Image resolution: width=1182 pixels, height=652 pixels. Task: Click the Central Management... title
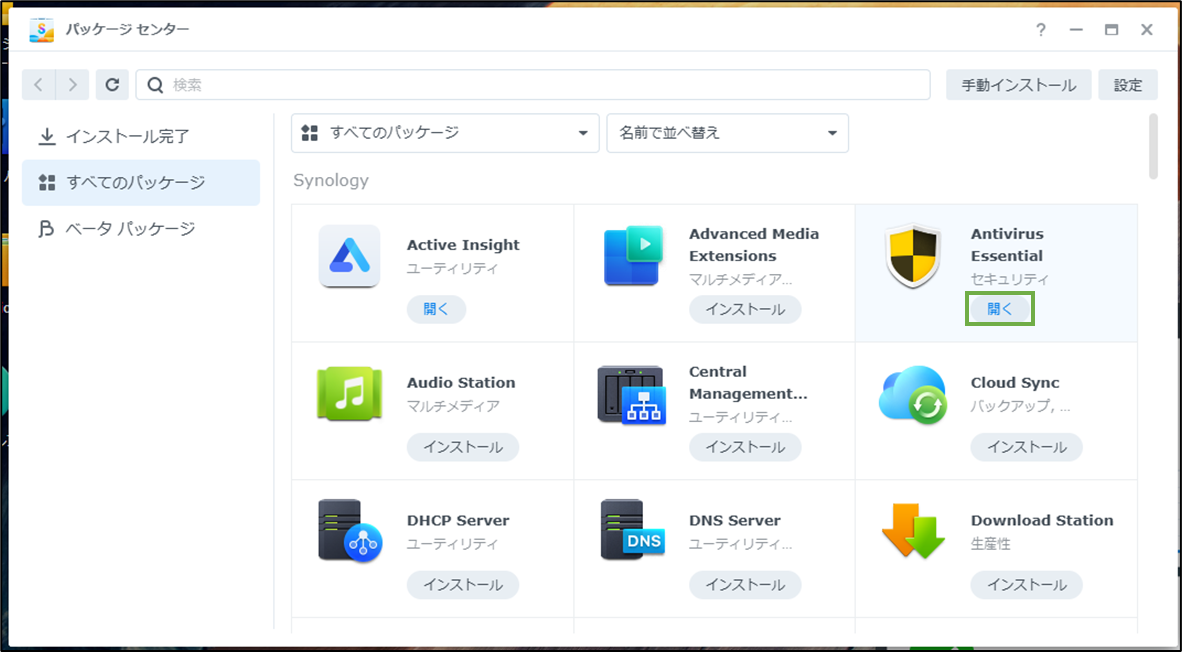tap(748, 383)
